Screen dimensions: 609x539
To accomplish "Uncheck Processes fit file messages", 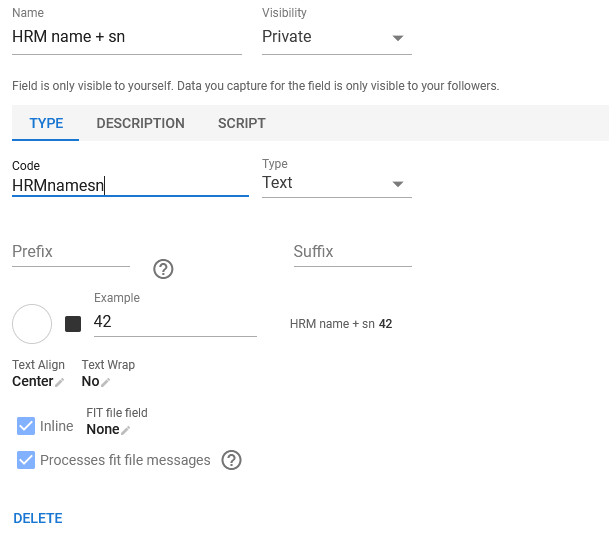I will pos(27,460).
